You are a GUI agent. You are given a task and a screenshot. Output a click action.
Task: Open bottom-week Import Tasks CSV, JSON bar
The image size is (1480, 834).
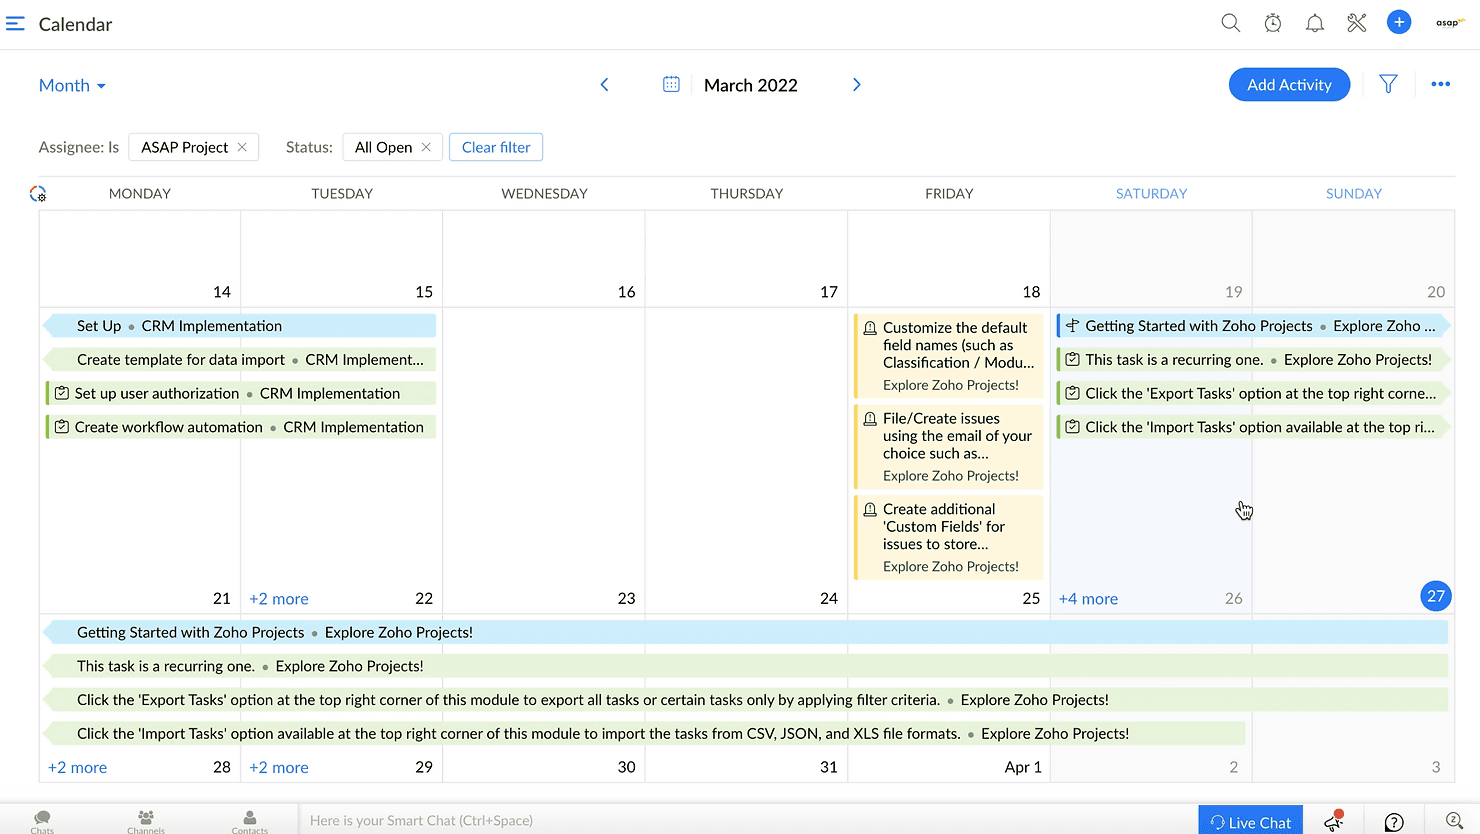click(x=645, y=733)
